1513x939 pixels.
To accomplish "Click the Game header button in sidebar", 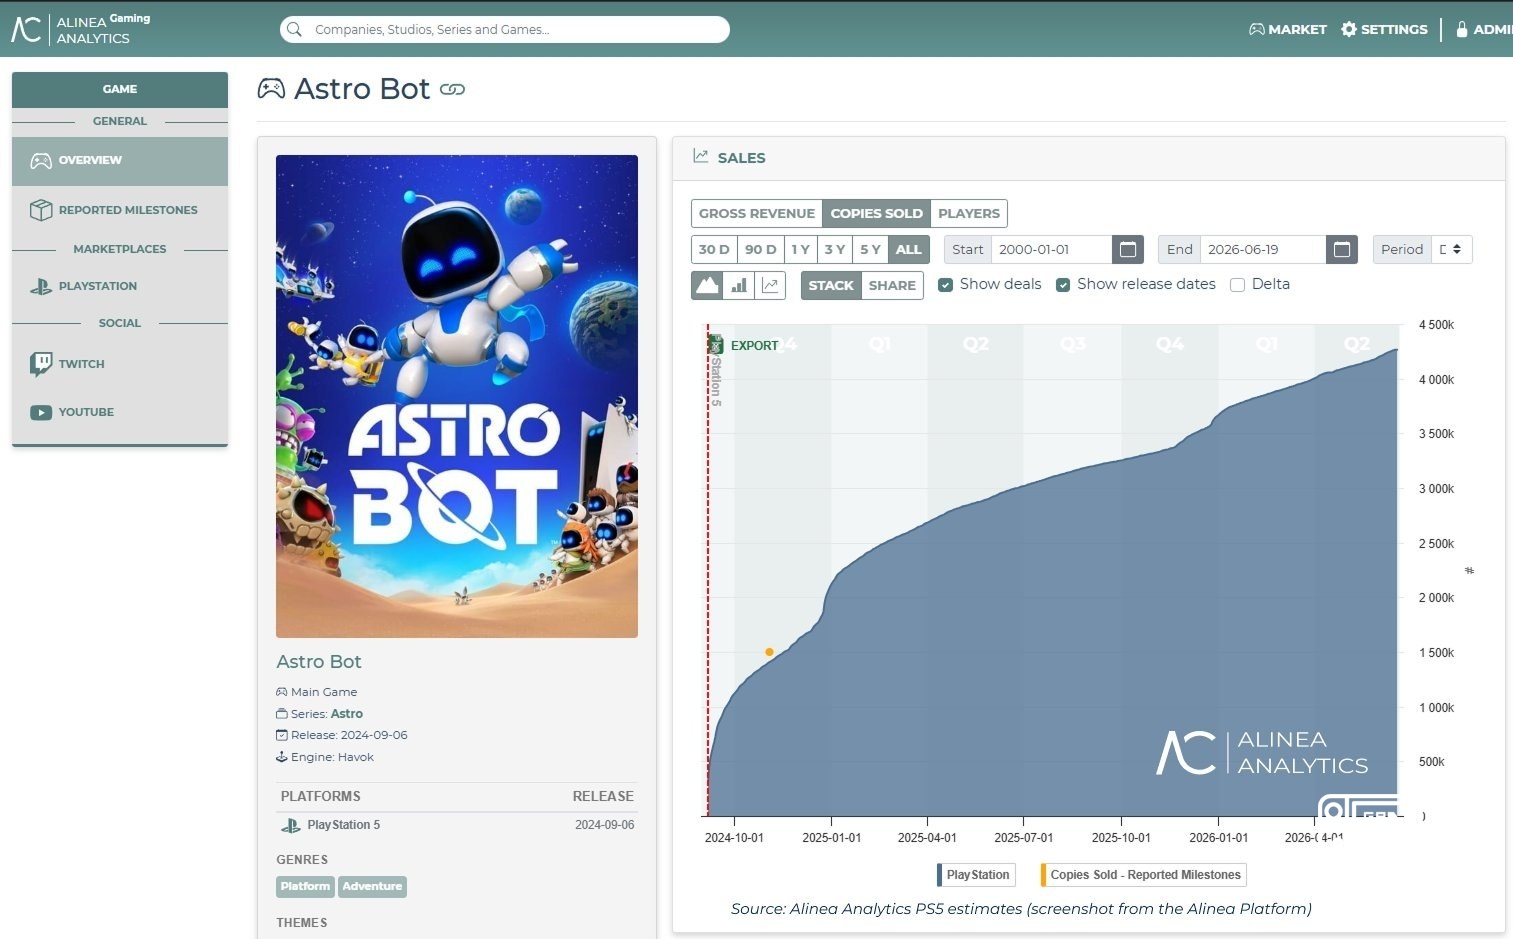I will click(x=120, y=89).
